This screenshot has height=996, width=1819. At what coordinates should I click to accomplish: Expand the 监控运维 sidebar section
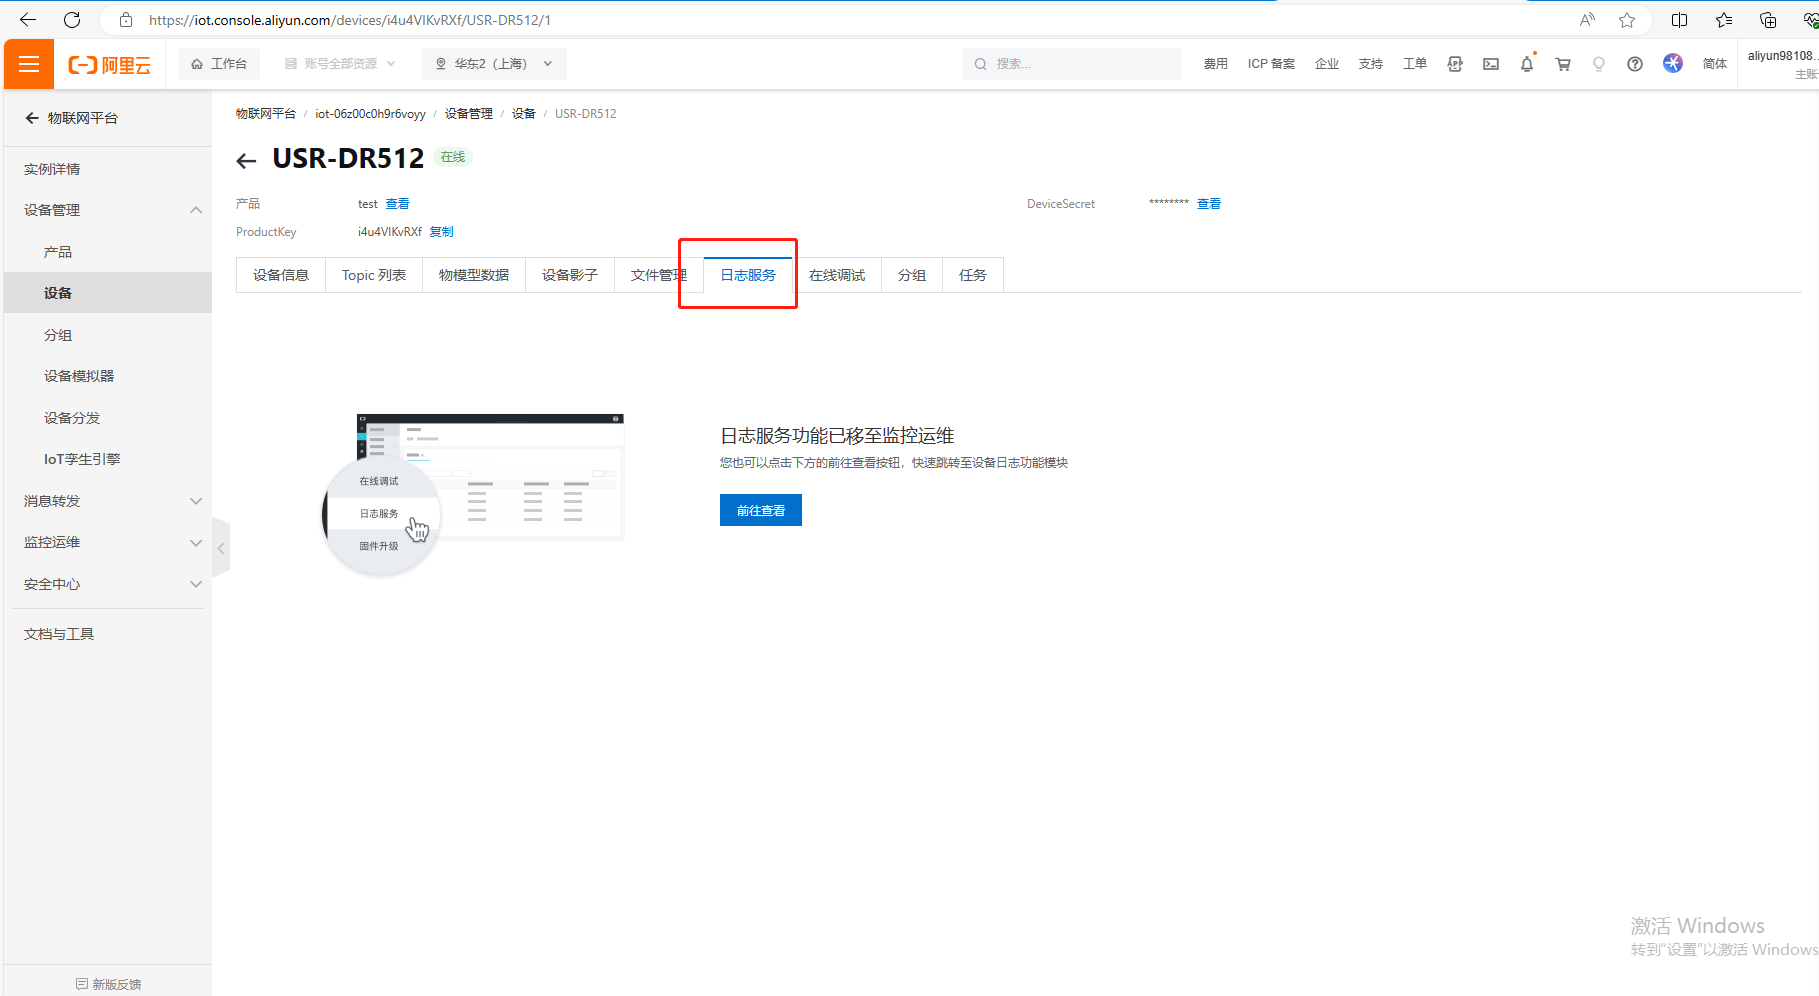(x=108, y=542)
